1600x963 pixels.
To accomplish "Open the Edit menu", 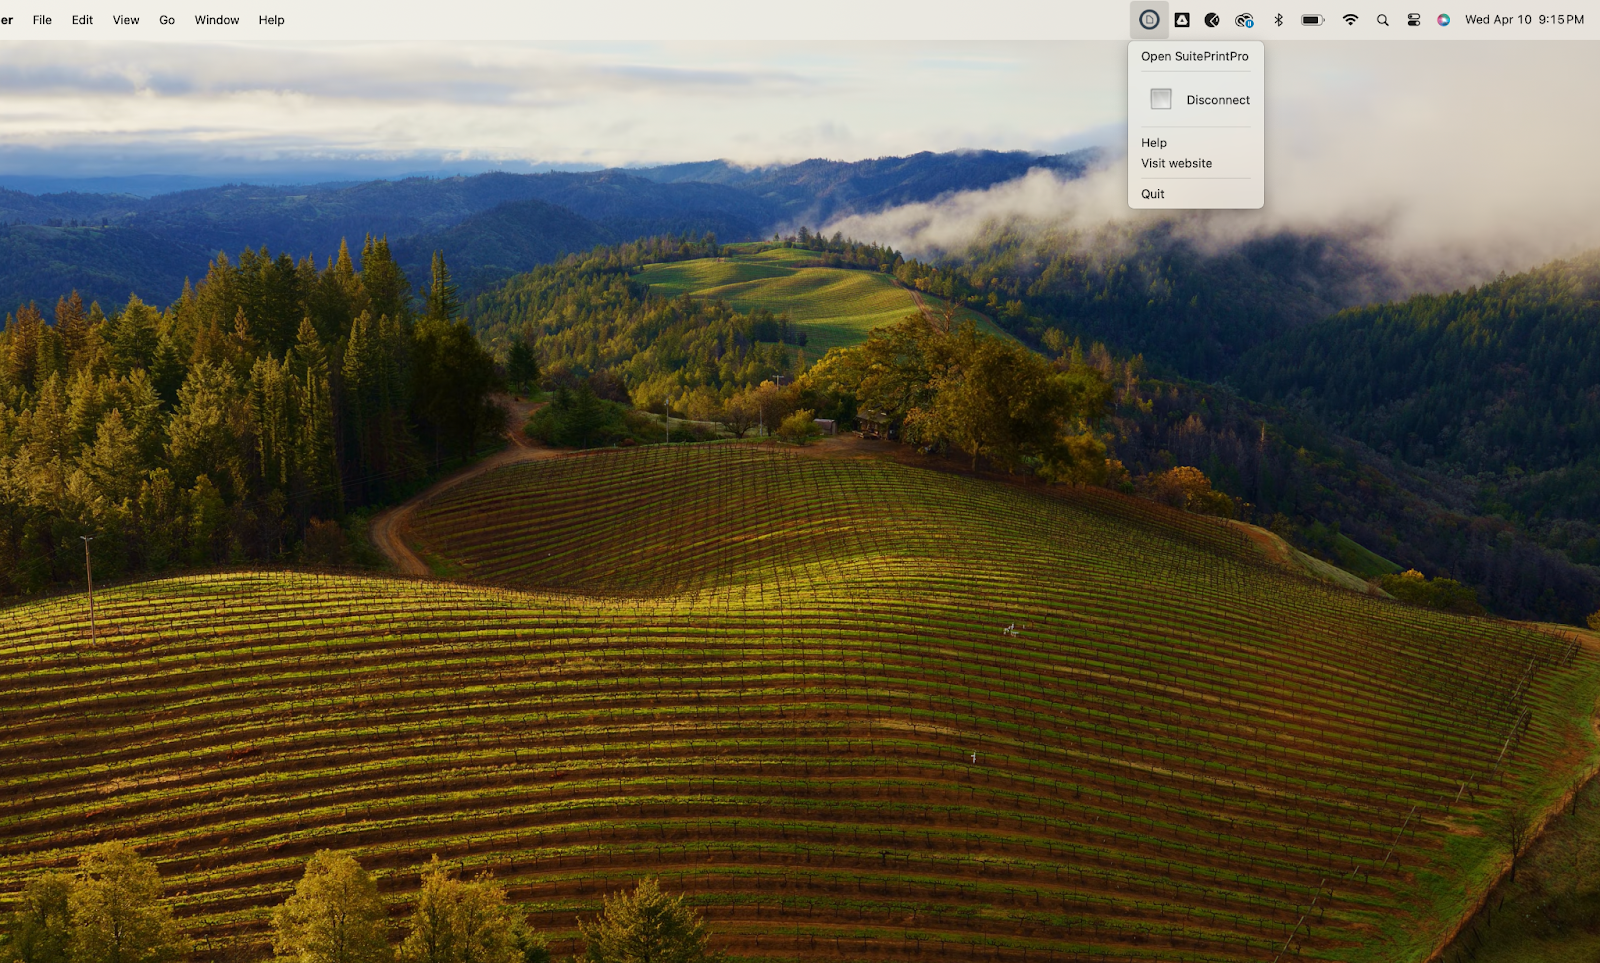I will (x=82, y=20).
